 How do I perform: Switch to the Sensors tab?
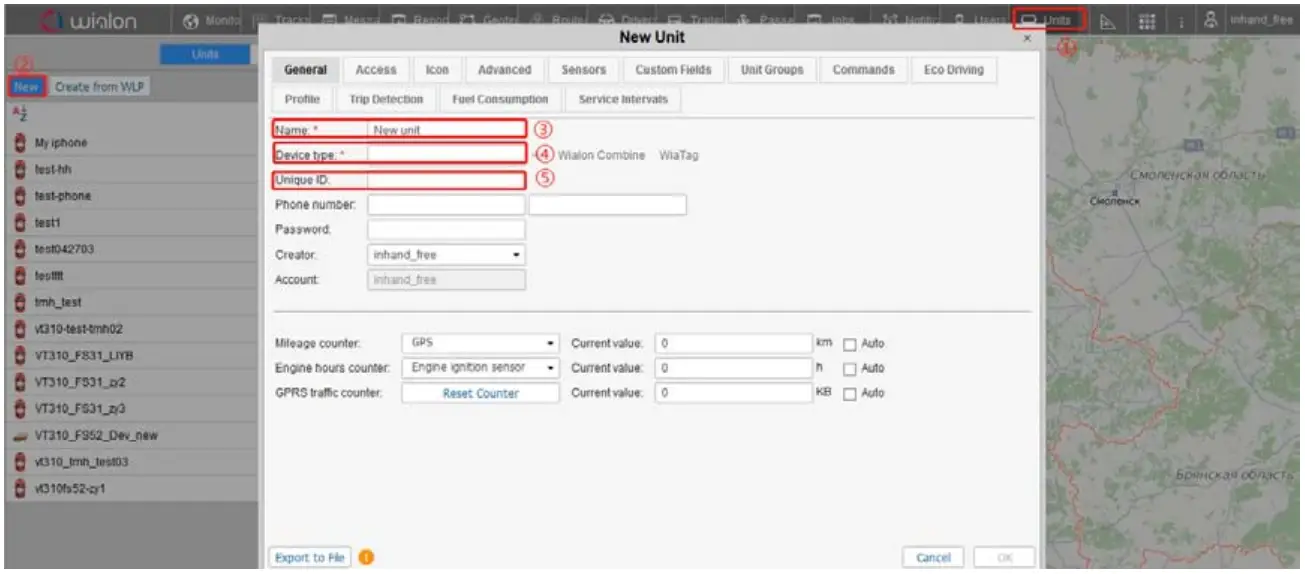584,70
